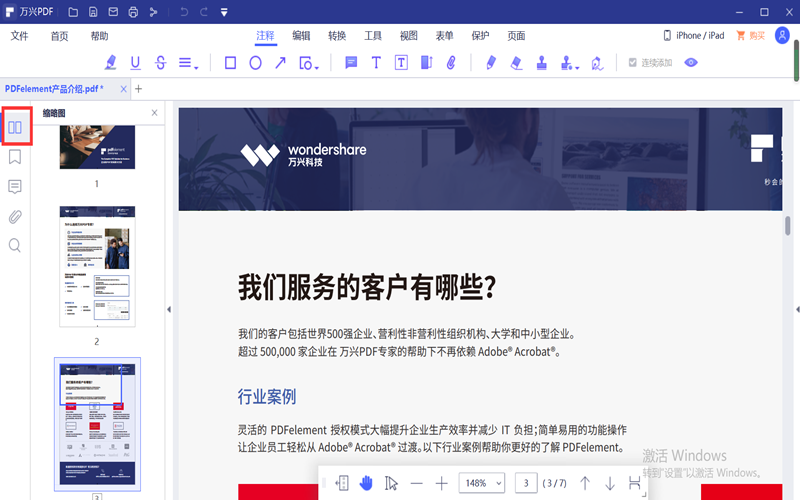Viewport: 800px width, 500px height.
Task: Activate the eraser tool
Action: click(516, 63)
